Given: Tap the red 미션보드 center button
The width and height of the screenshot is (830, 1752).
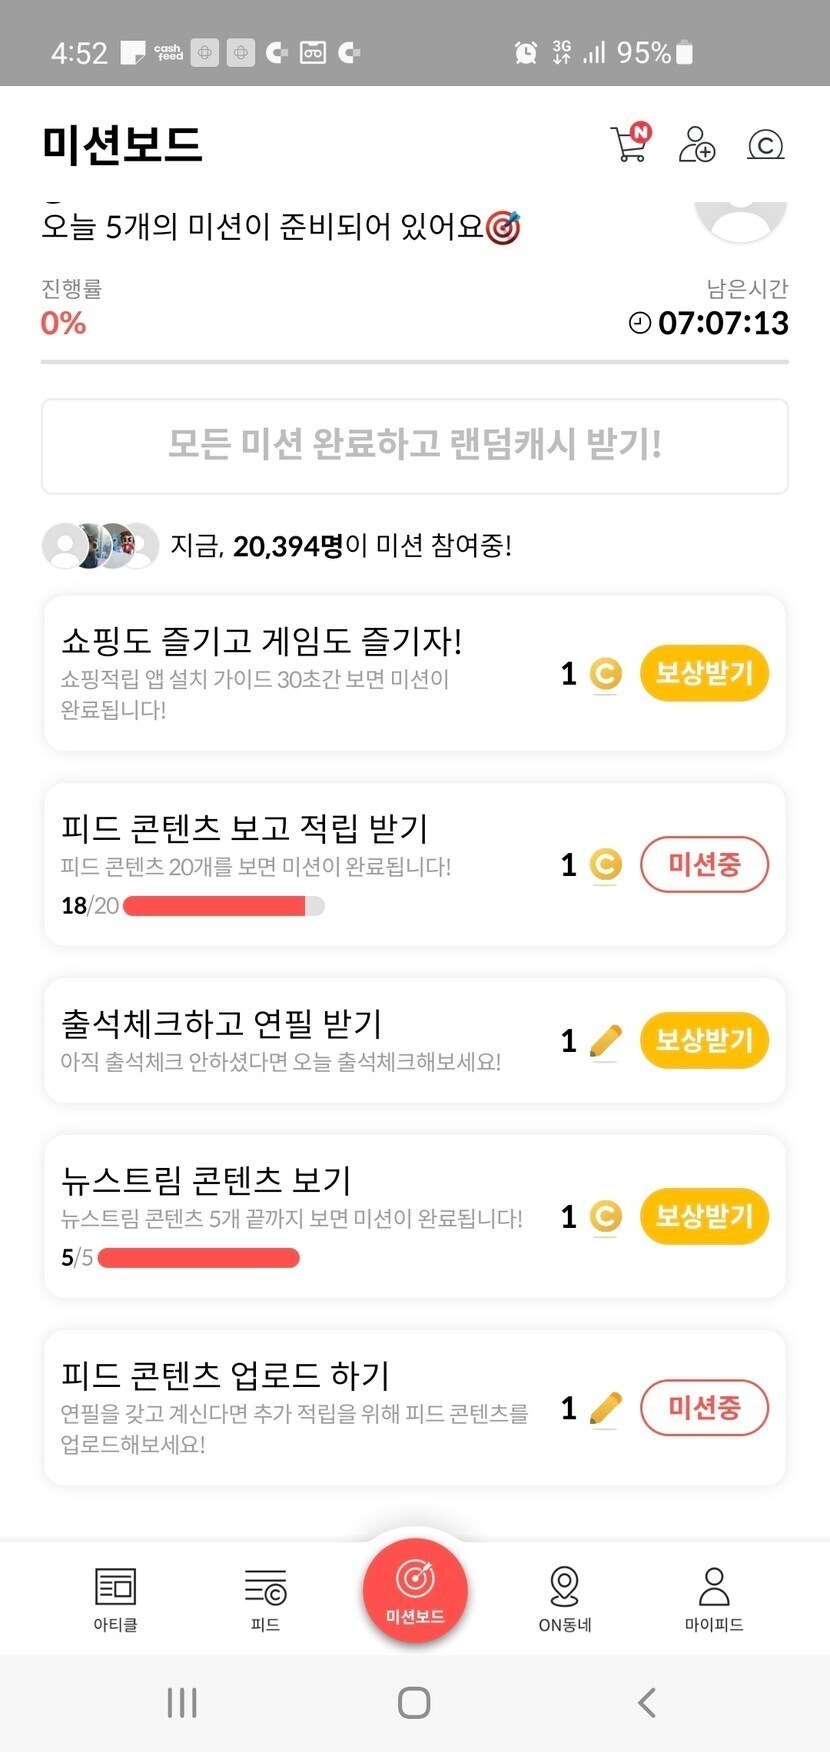Looking at the screenshot, I should (x=415, y=1590).
